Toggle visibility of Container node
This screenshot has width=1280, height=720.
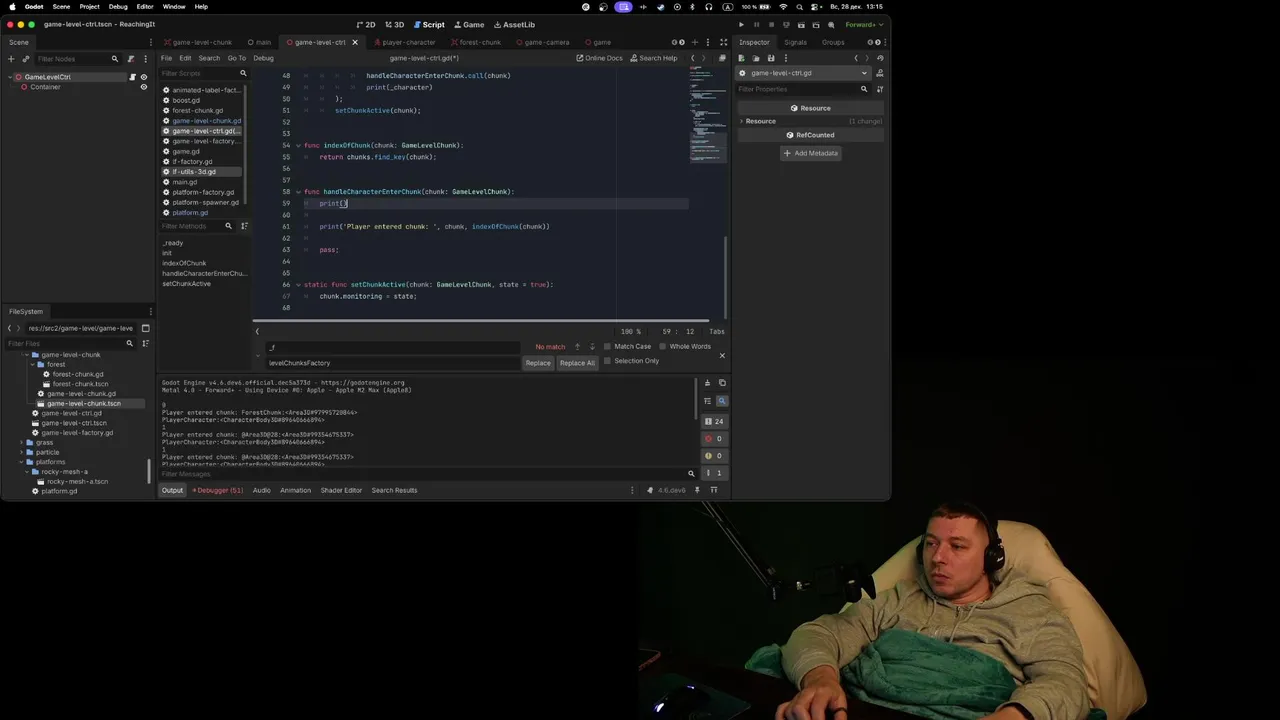click(x=143, y=87)
